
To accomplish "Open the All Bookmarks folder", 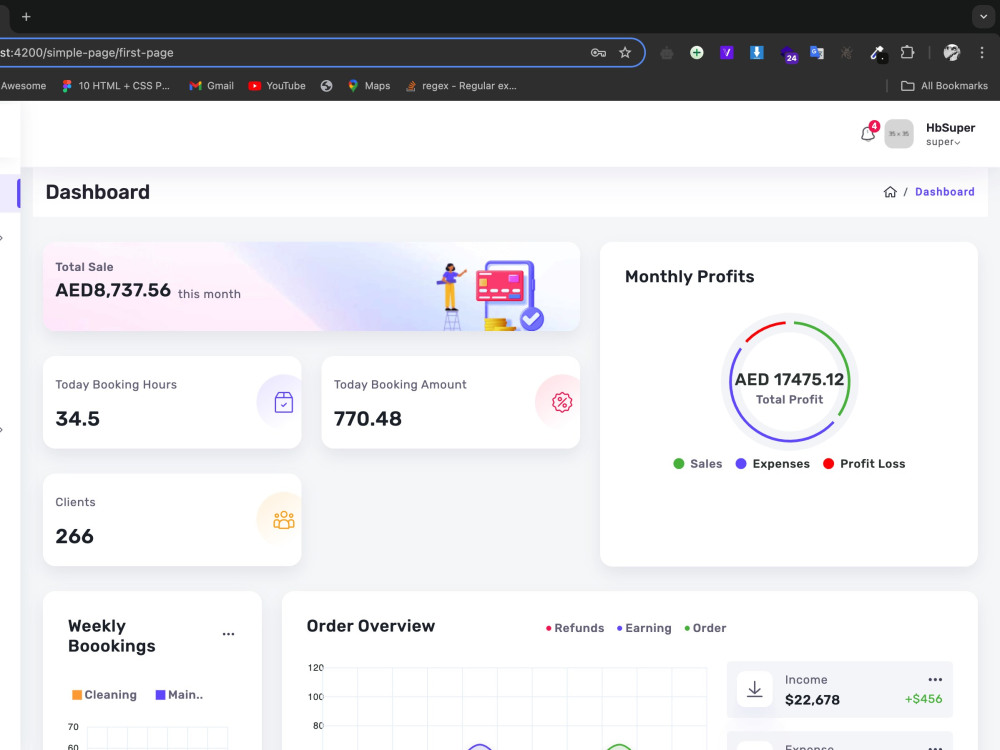I will (944, 85).
